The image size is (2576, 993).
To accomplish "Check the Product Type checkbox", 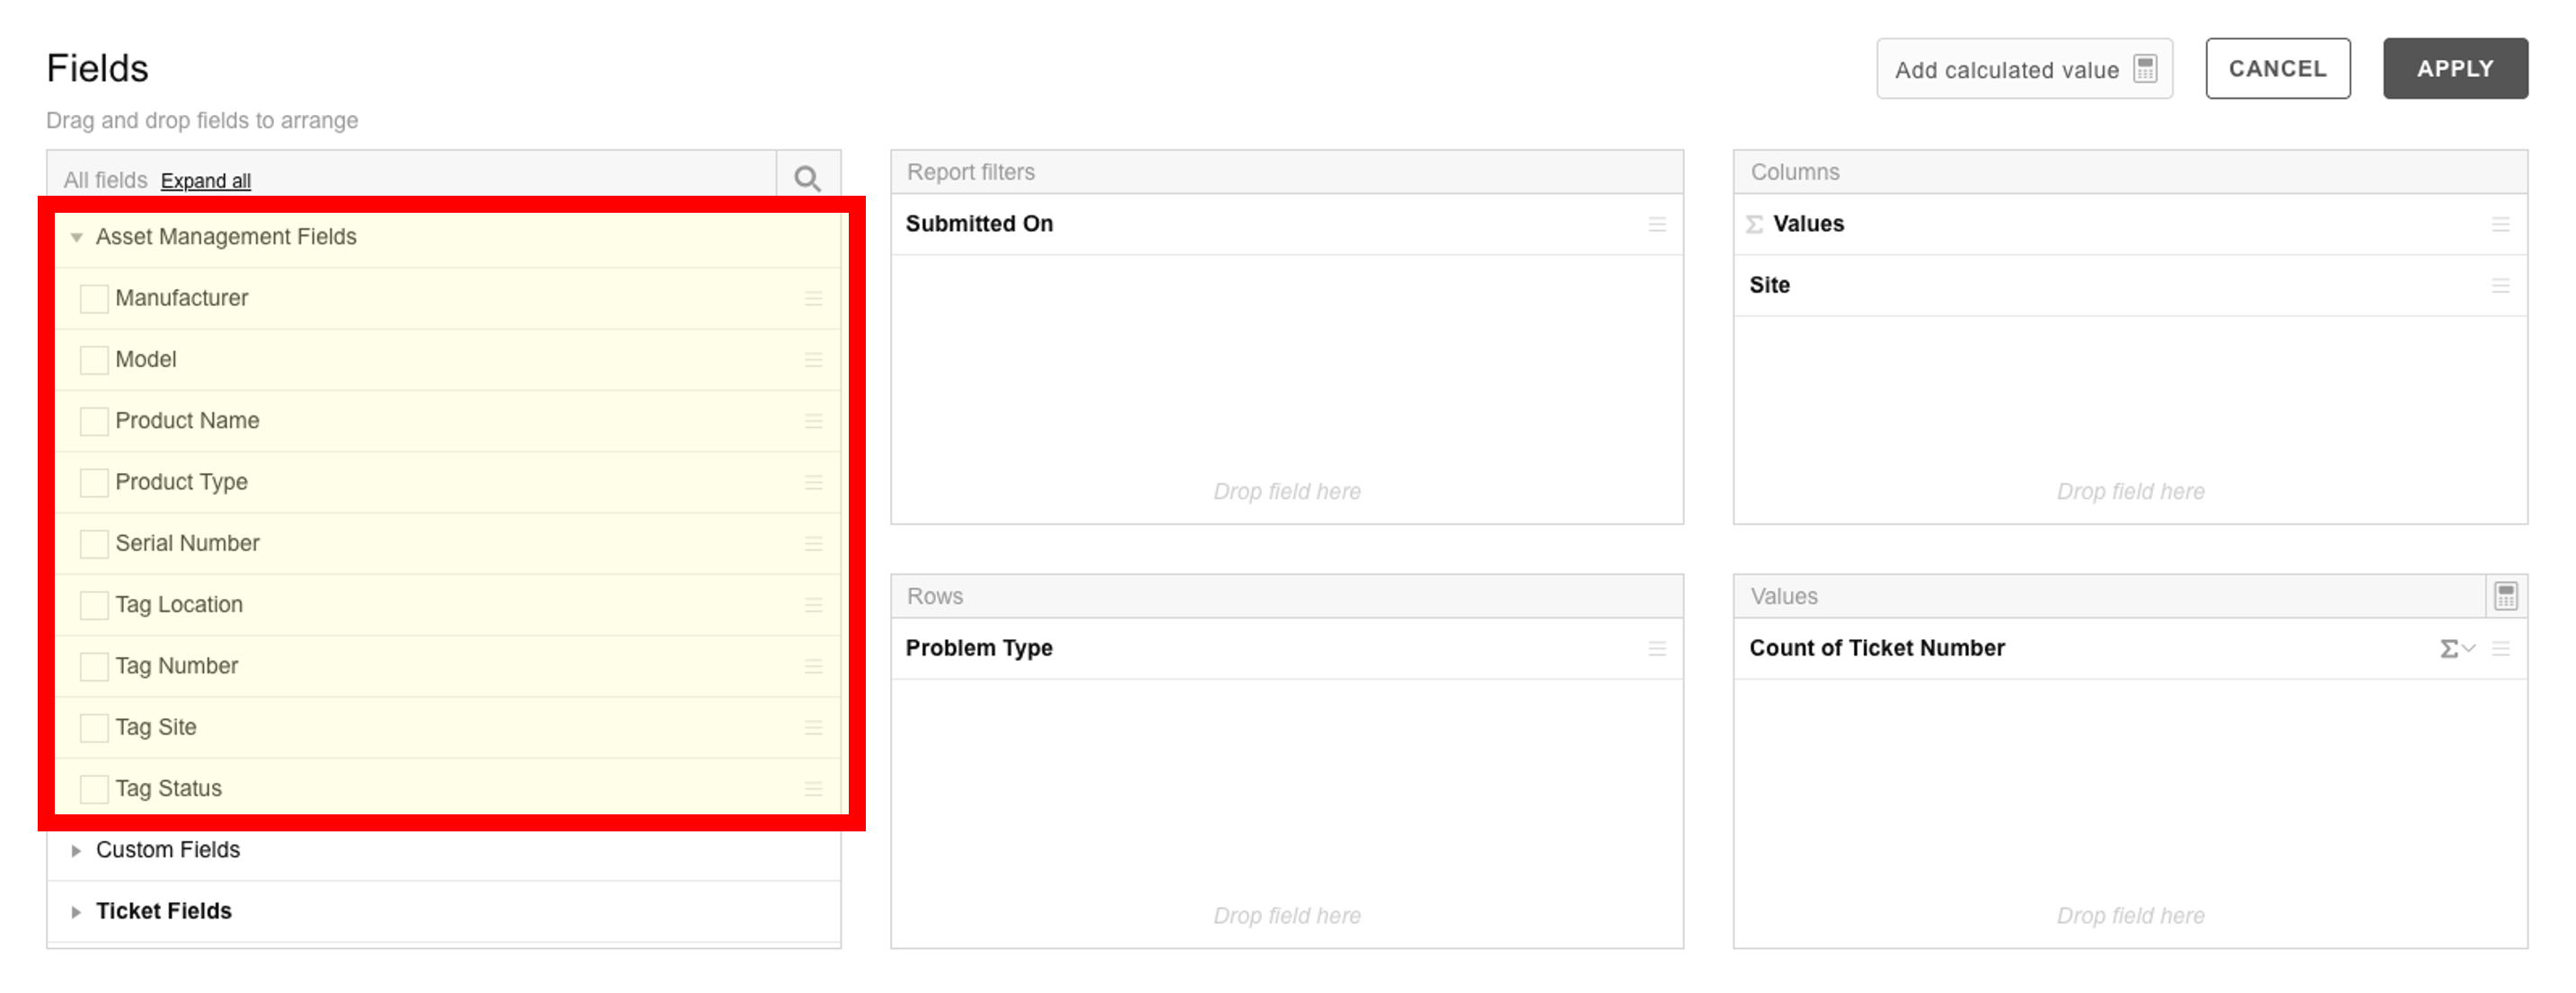I will tap(94, 482).
